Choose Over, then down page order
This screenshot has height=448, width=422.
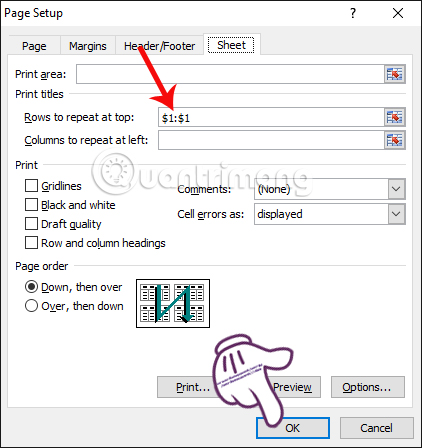click(31, 306)
